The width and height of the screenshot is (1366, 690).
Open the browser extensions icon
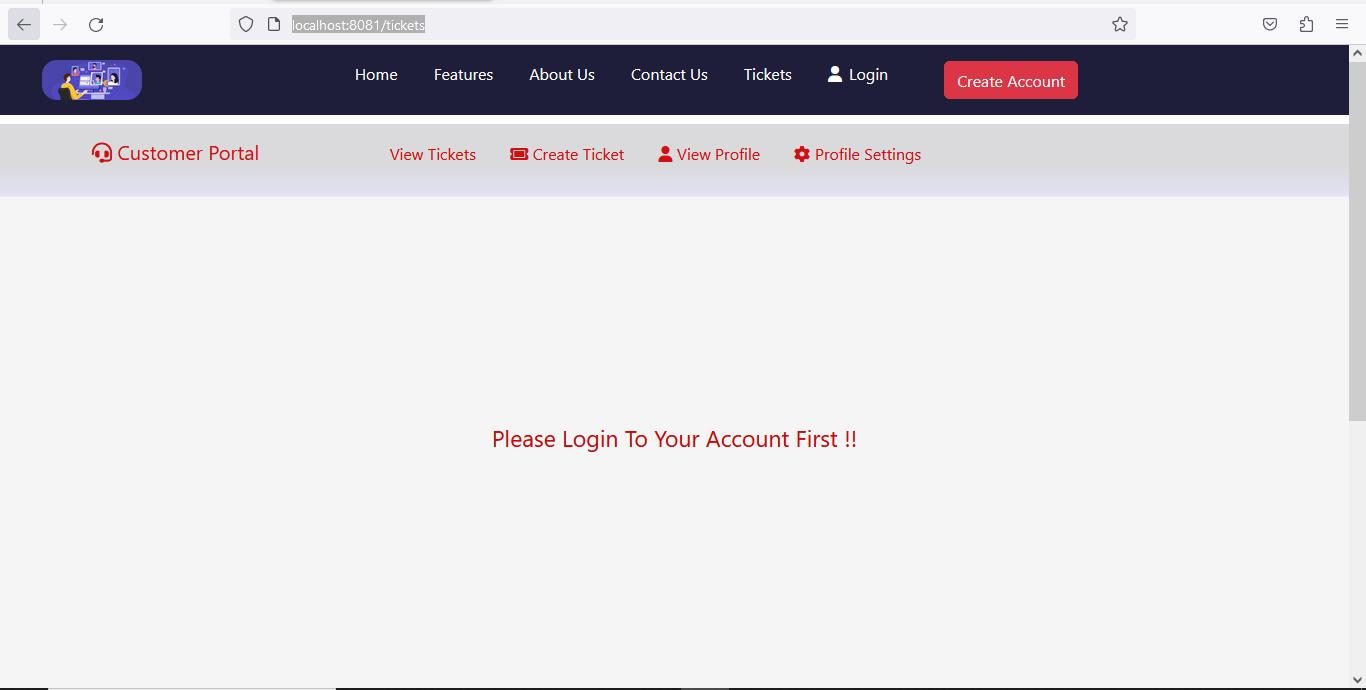pyautogui.click(x=1306, y=25)
